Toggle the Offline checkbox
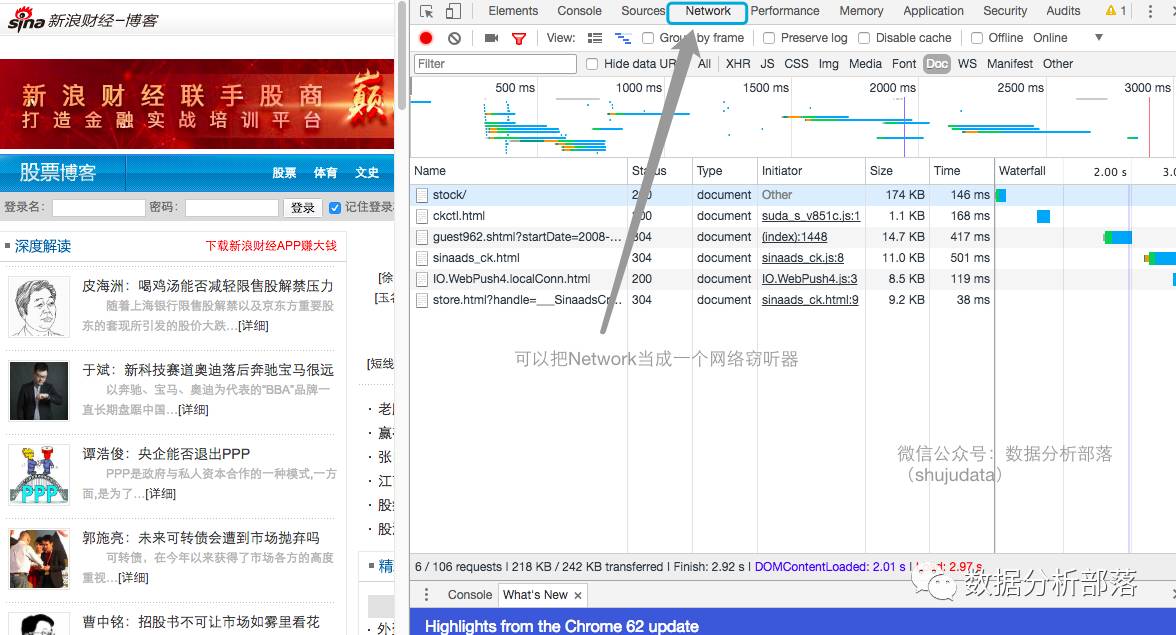The image size is (1176, 635). [976, 38]
